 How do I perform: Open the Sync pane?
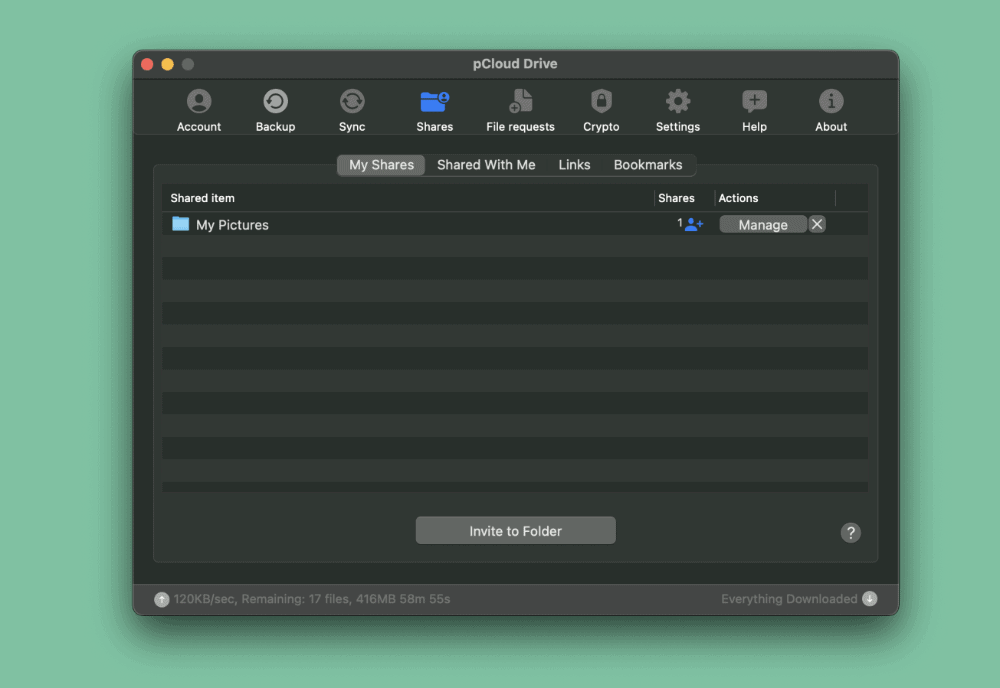352,110
